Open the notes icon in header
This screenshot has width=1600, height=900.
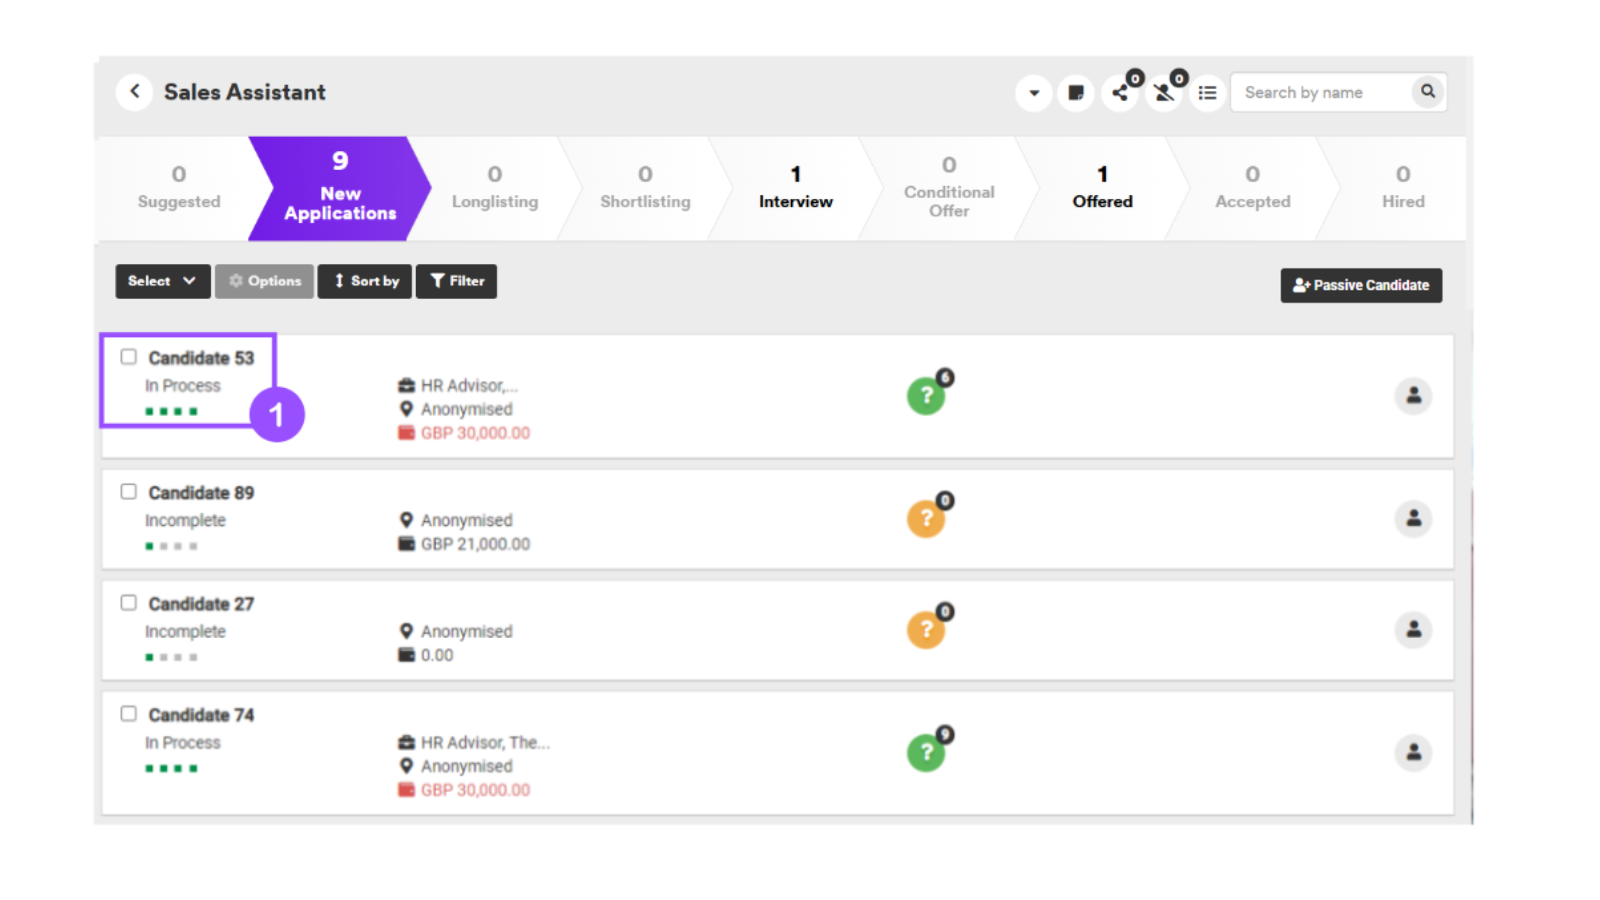tap(1076, 93)
